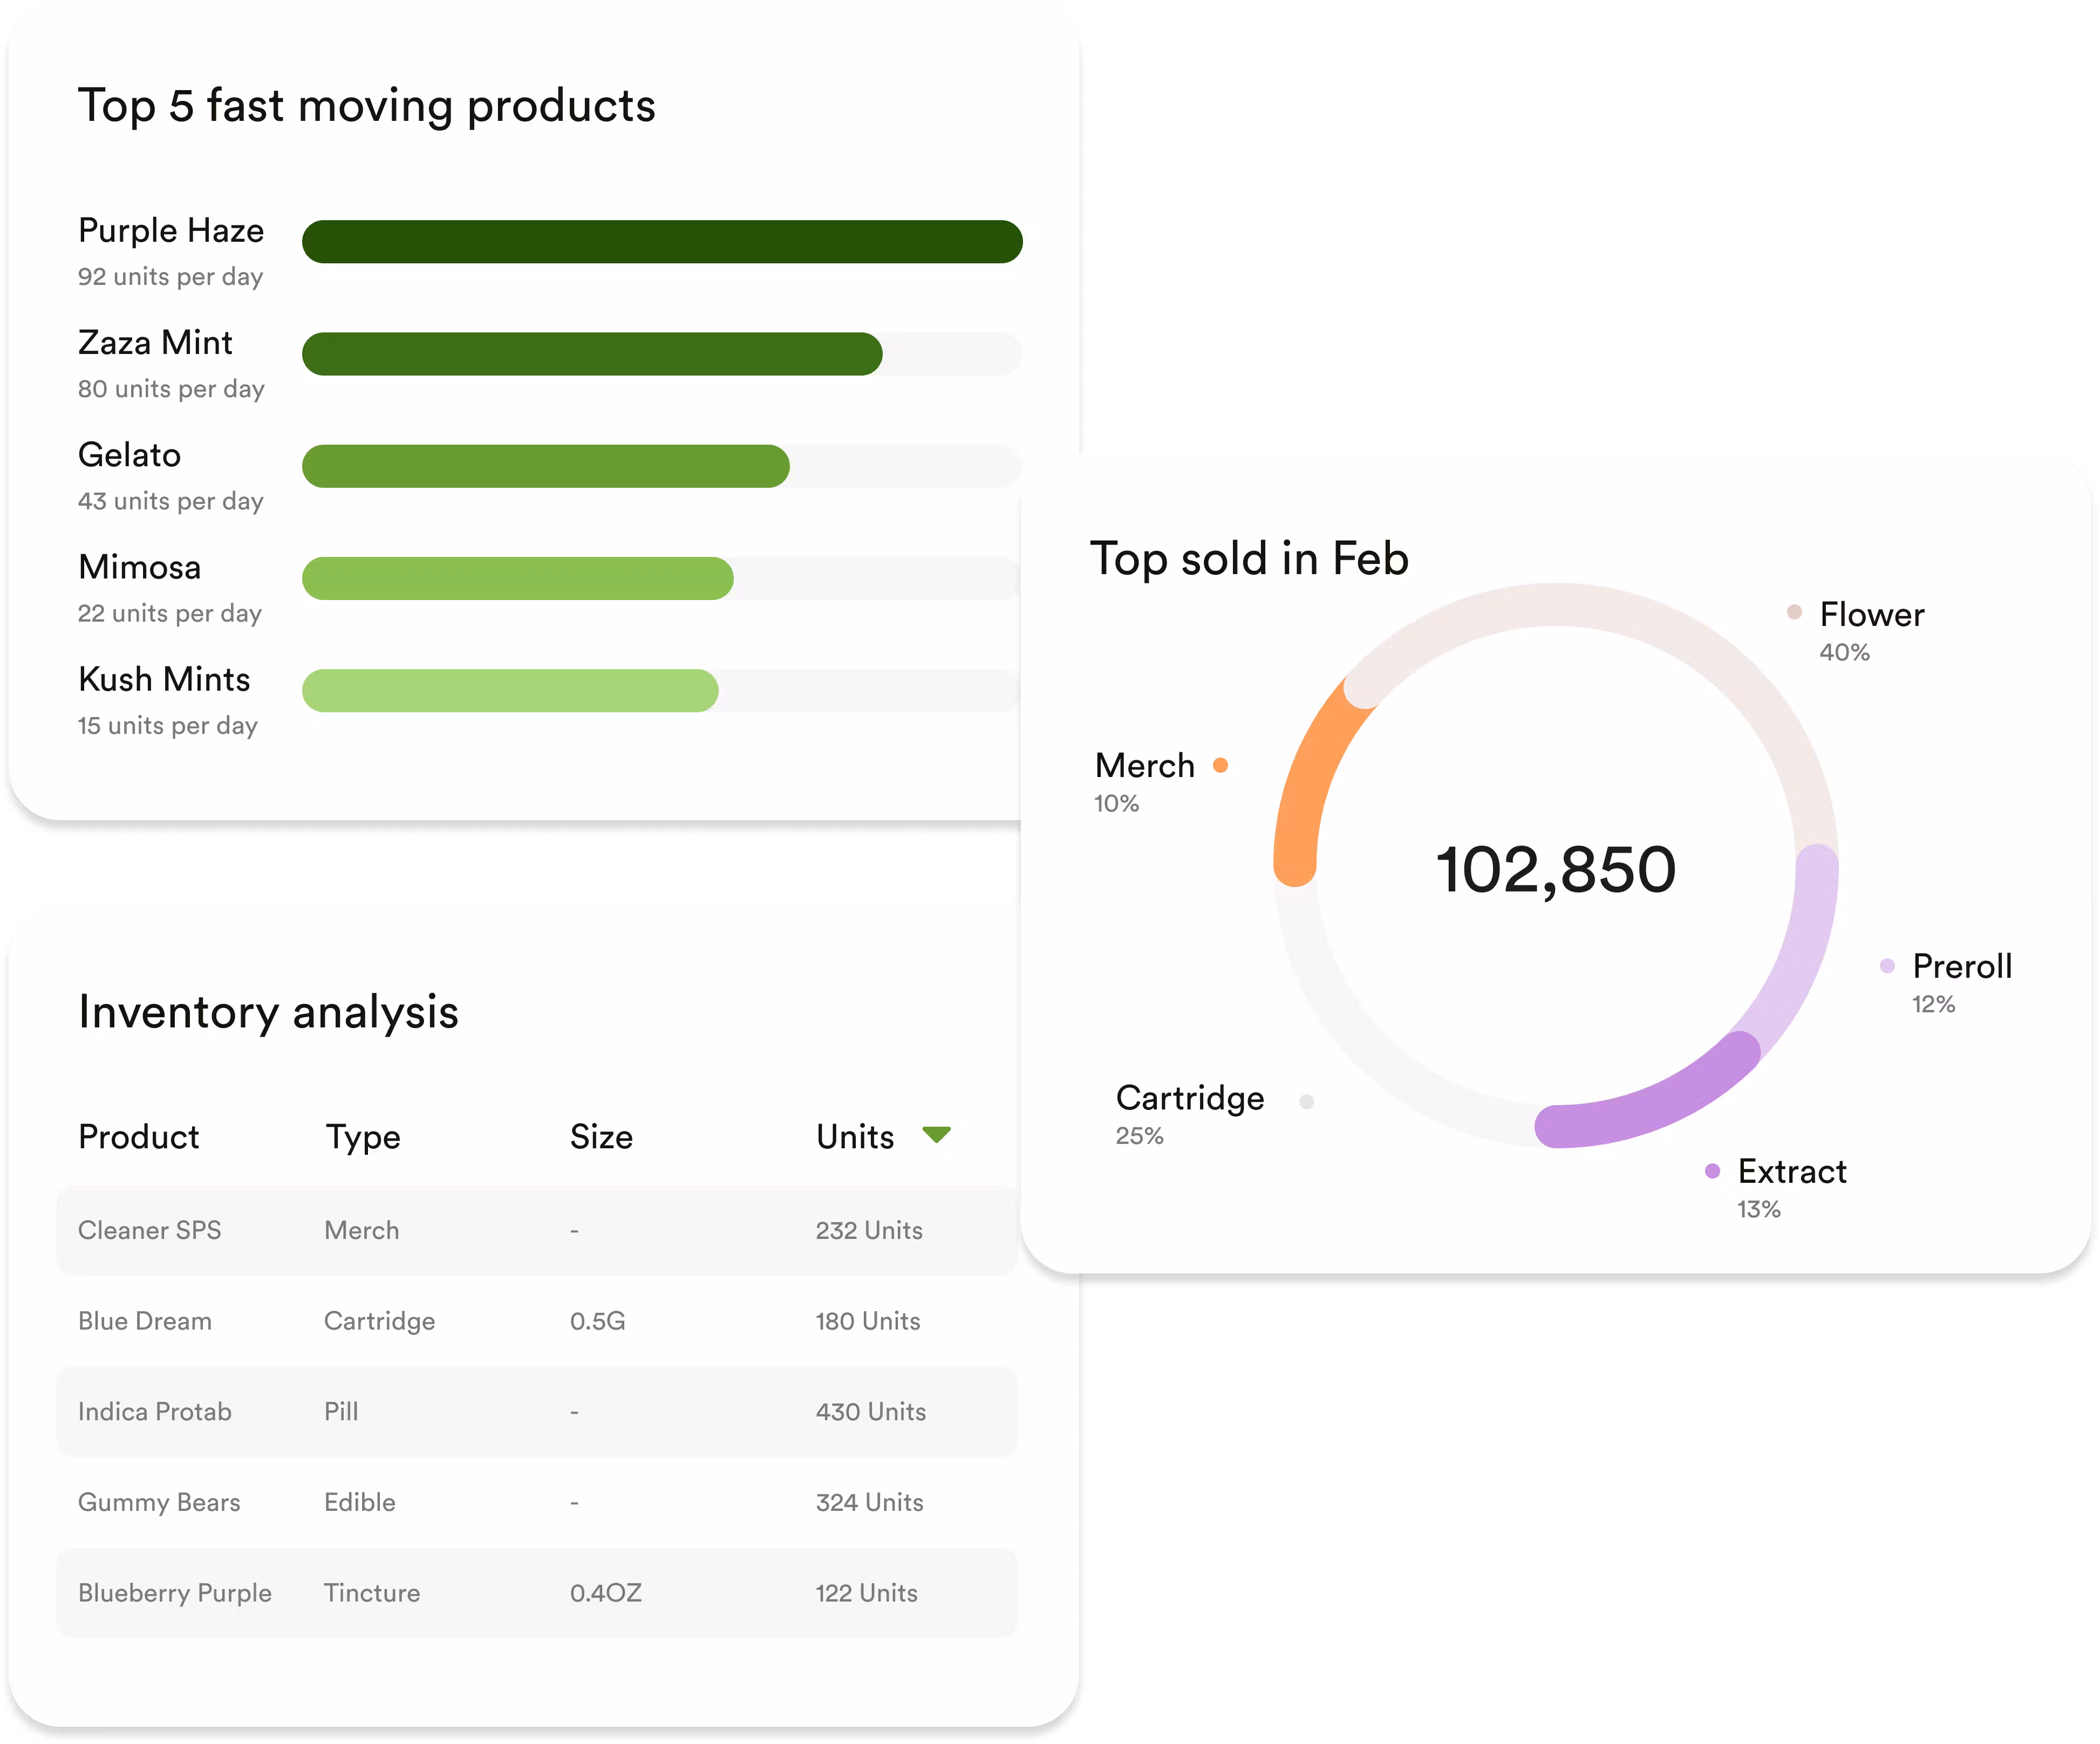Image resolution: width=2100 pixels, height=1744 pixels.
Task: Click the Kush Mints progress bar
Action: 510,691
